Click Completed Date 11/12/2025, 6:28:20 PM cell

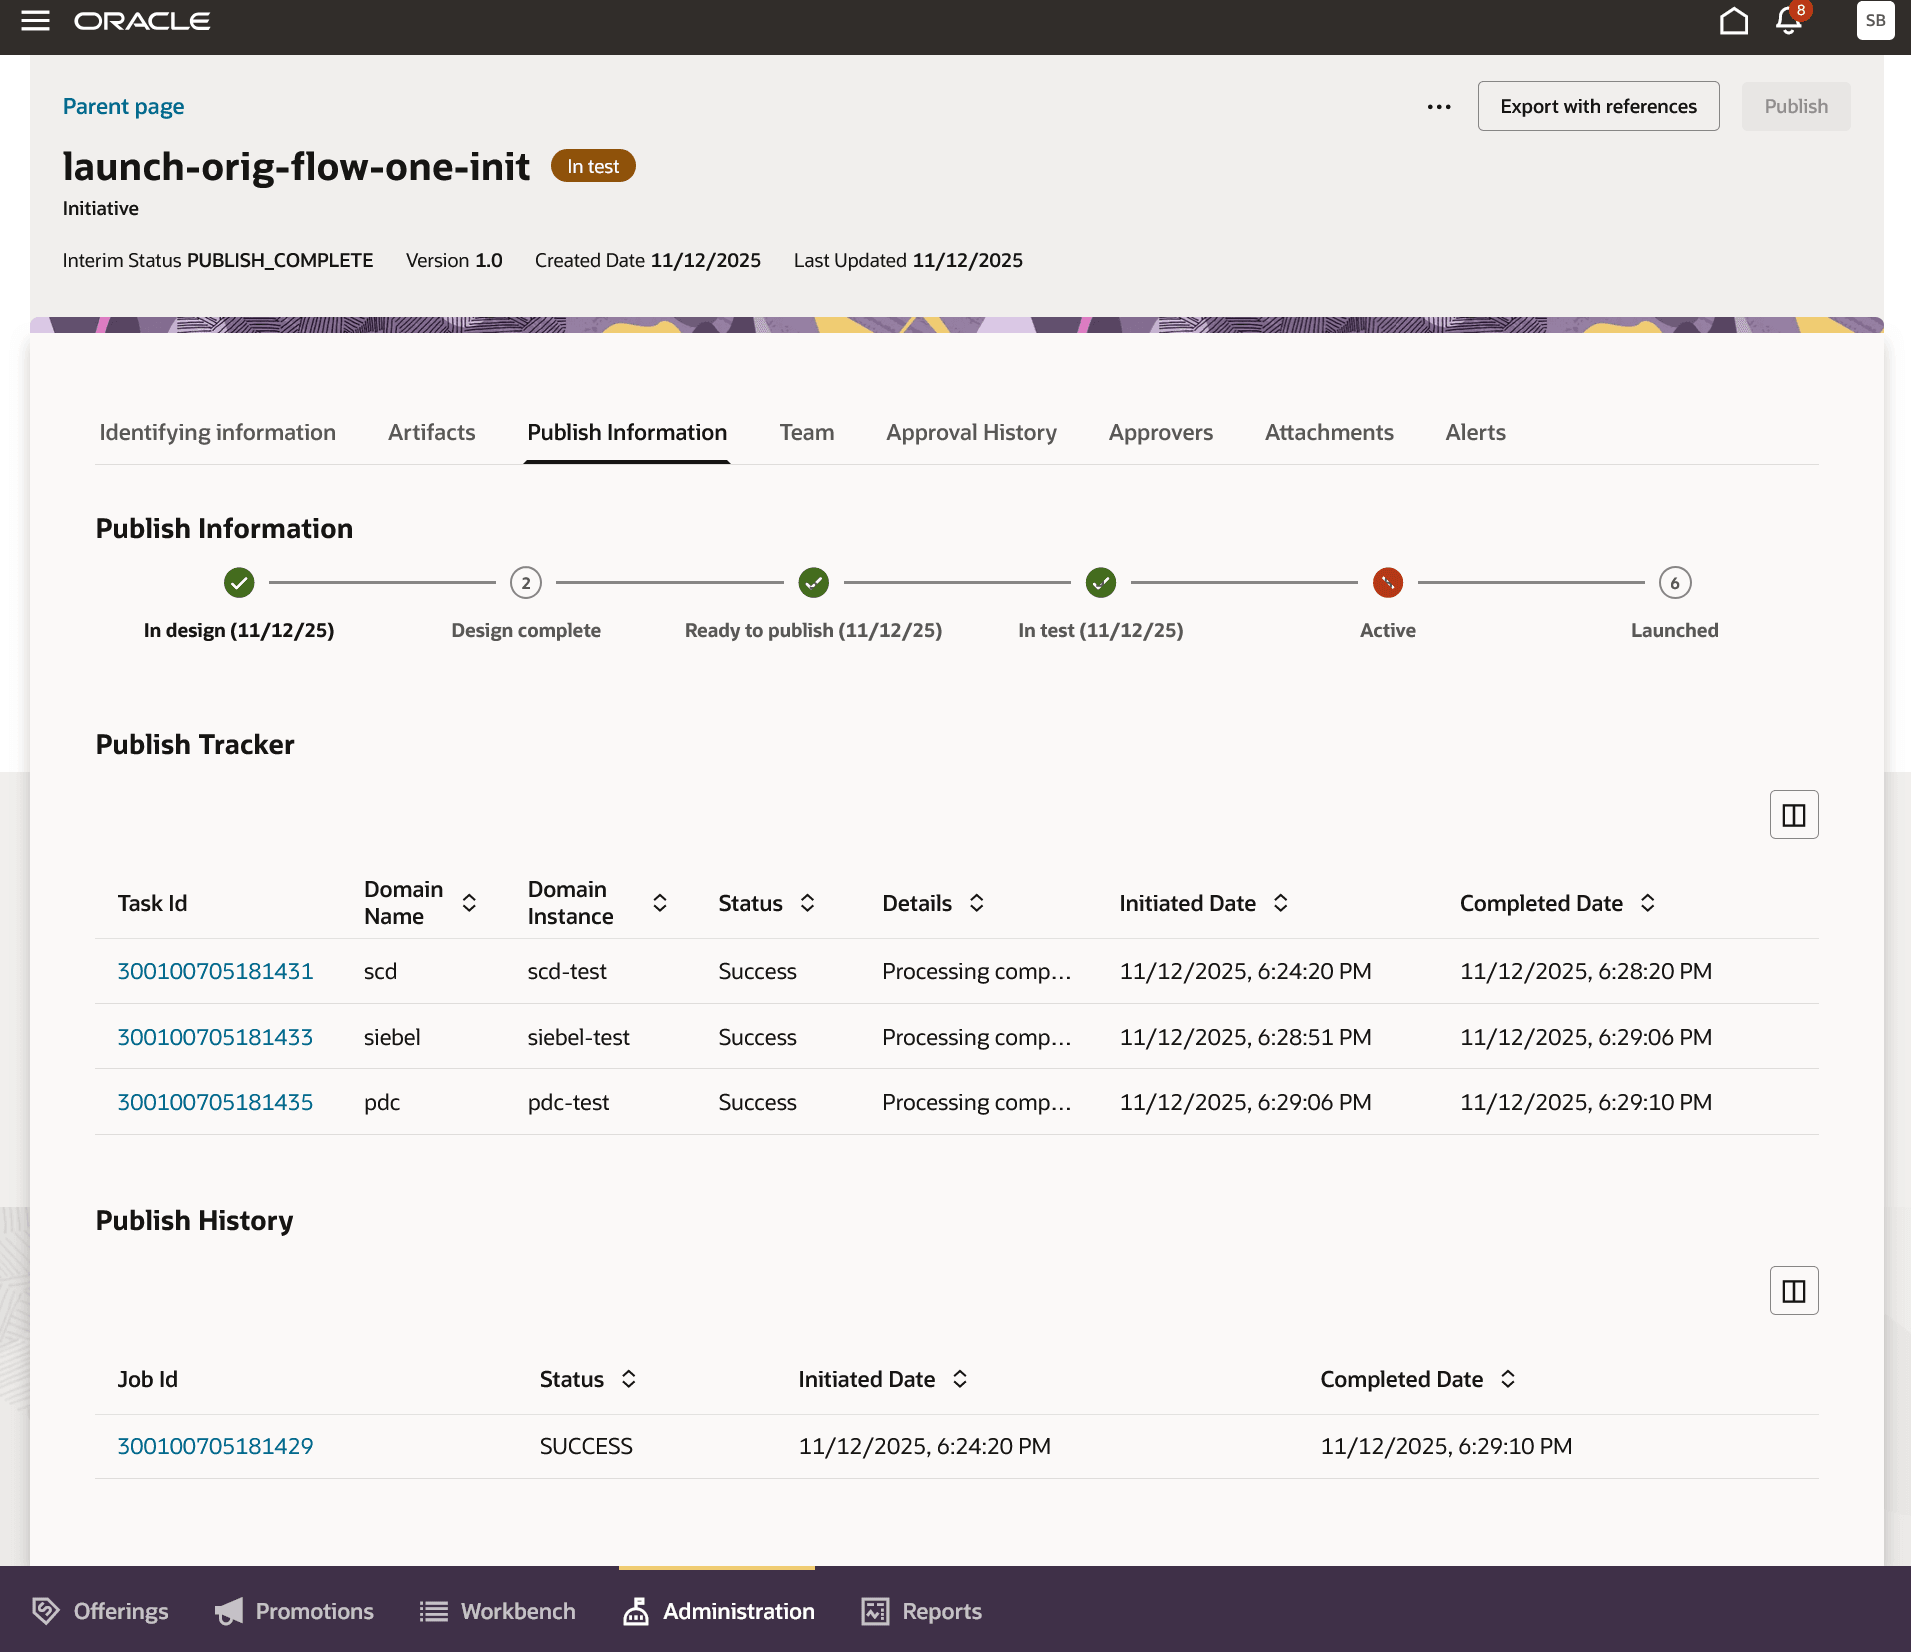click(x=1586, y=971)
